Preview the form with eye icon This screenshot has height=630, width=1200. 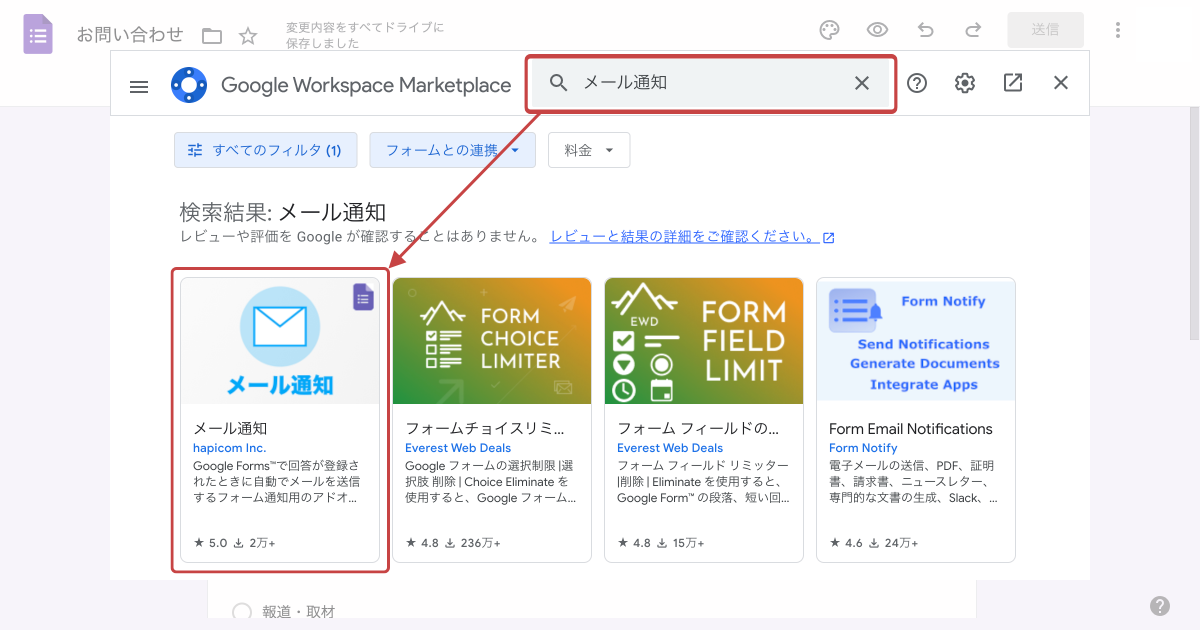[877, 30]
